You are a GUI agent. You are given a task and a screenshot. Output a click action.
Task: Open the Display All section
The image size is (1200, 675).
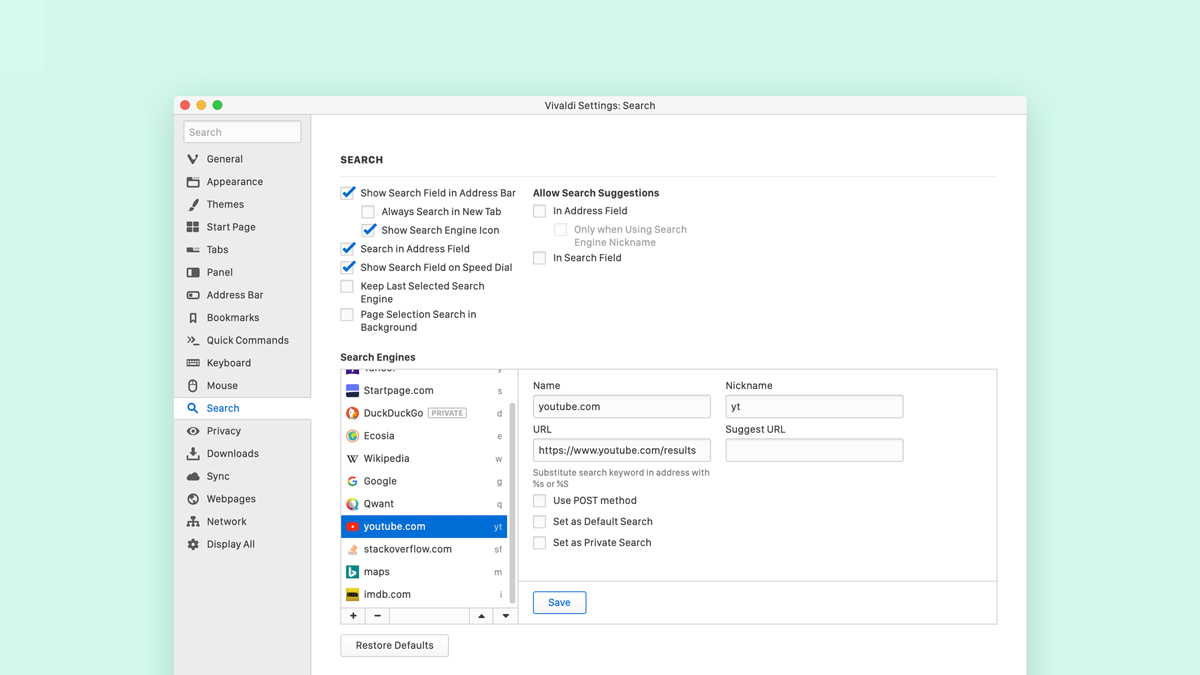(x=242, y=544)
